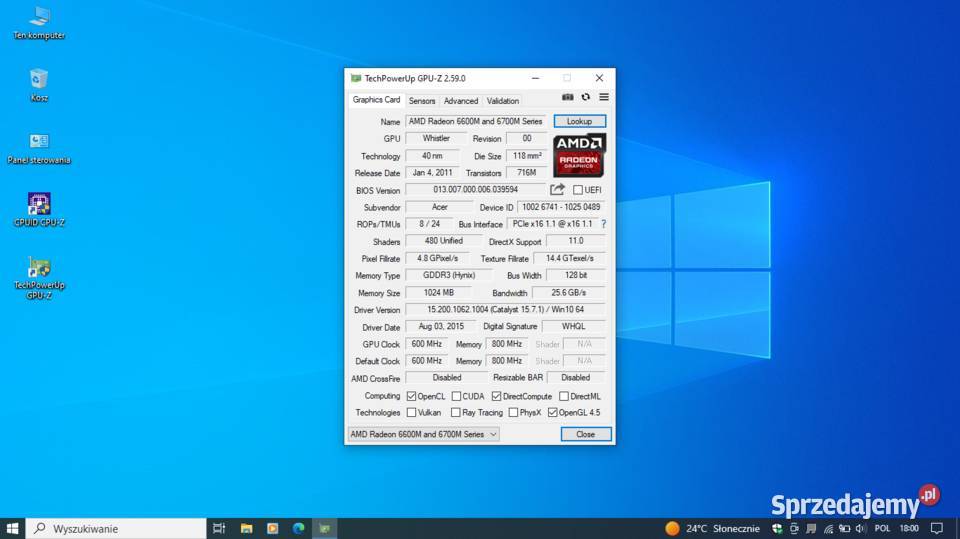Screen dimensions: 960x539
Task: Open the GPU-Z hamburger menu
Action: (604, 97)
